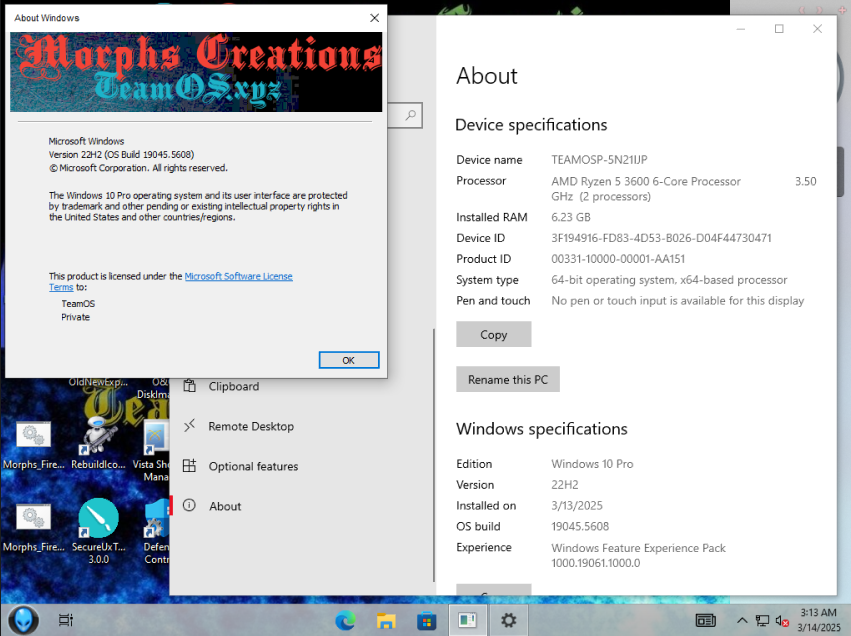The height and width of the screenshot is (636, 851).
Task: Close the About Windows dialog
Action: pyautogui.click(x=374, y=18)
